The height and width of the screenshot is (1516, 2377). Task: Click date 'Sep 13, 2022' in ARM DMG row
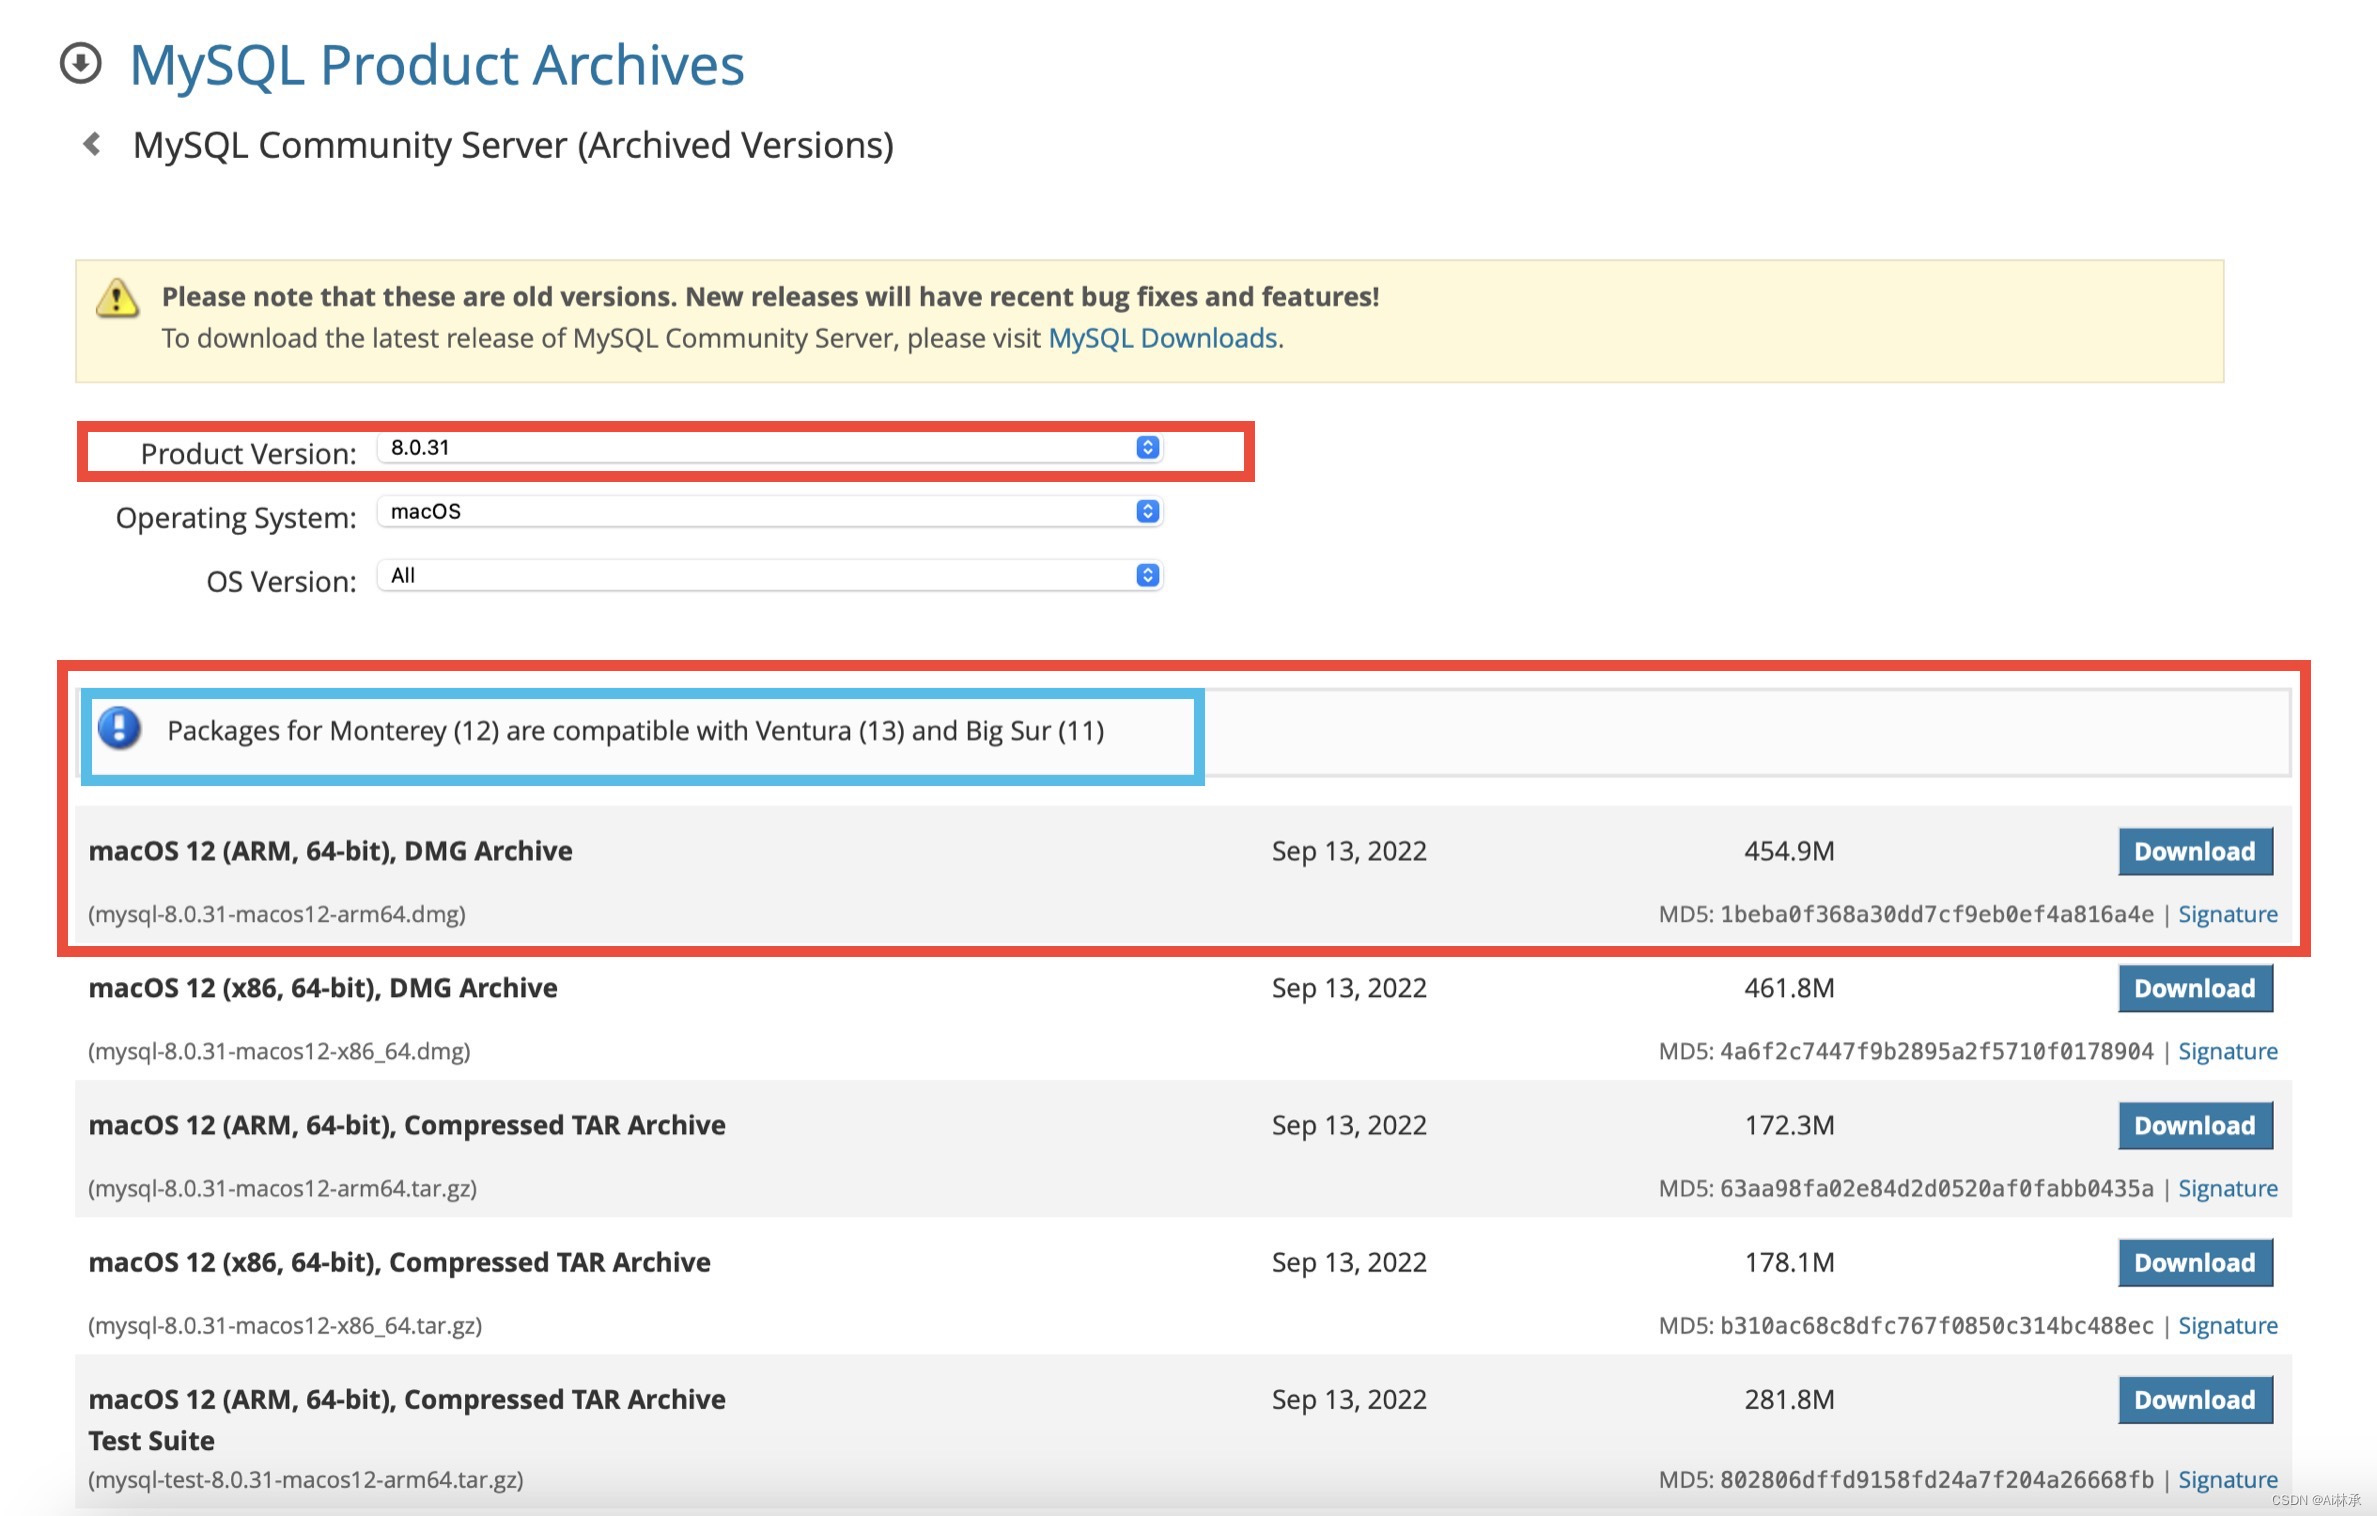[x=1349, y=851]
